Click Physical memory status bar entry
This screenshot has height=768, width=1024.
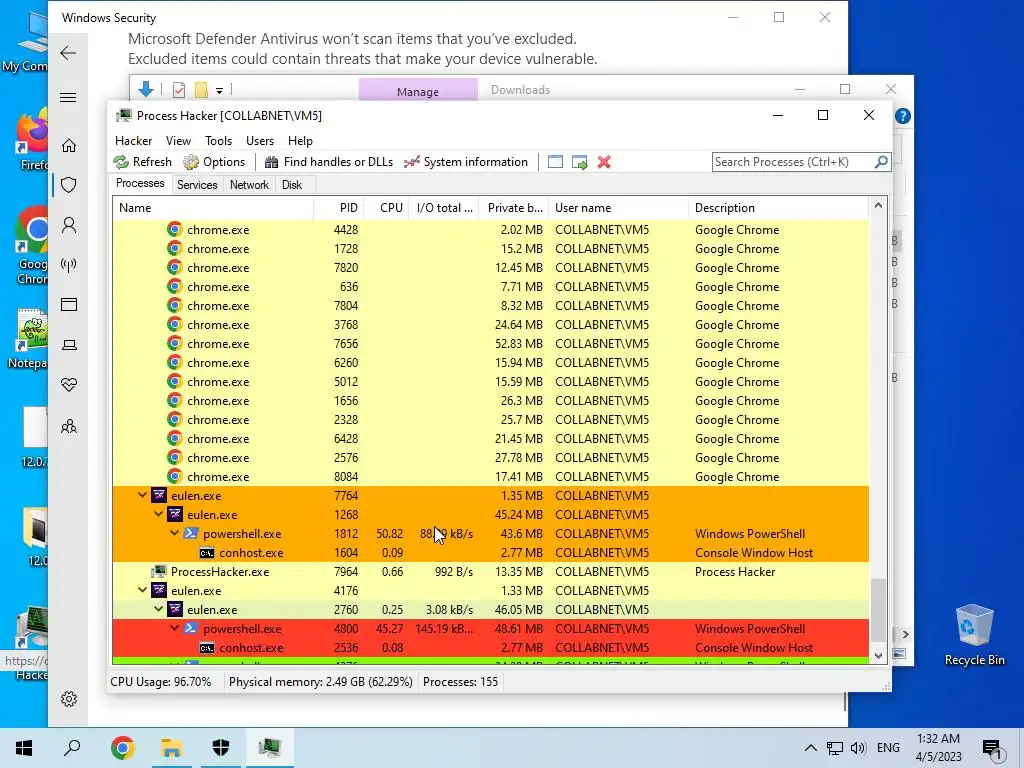321,682
